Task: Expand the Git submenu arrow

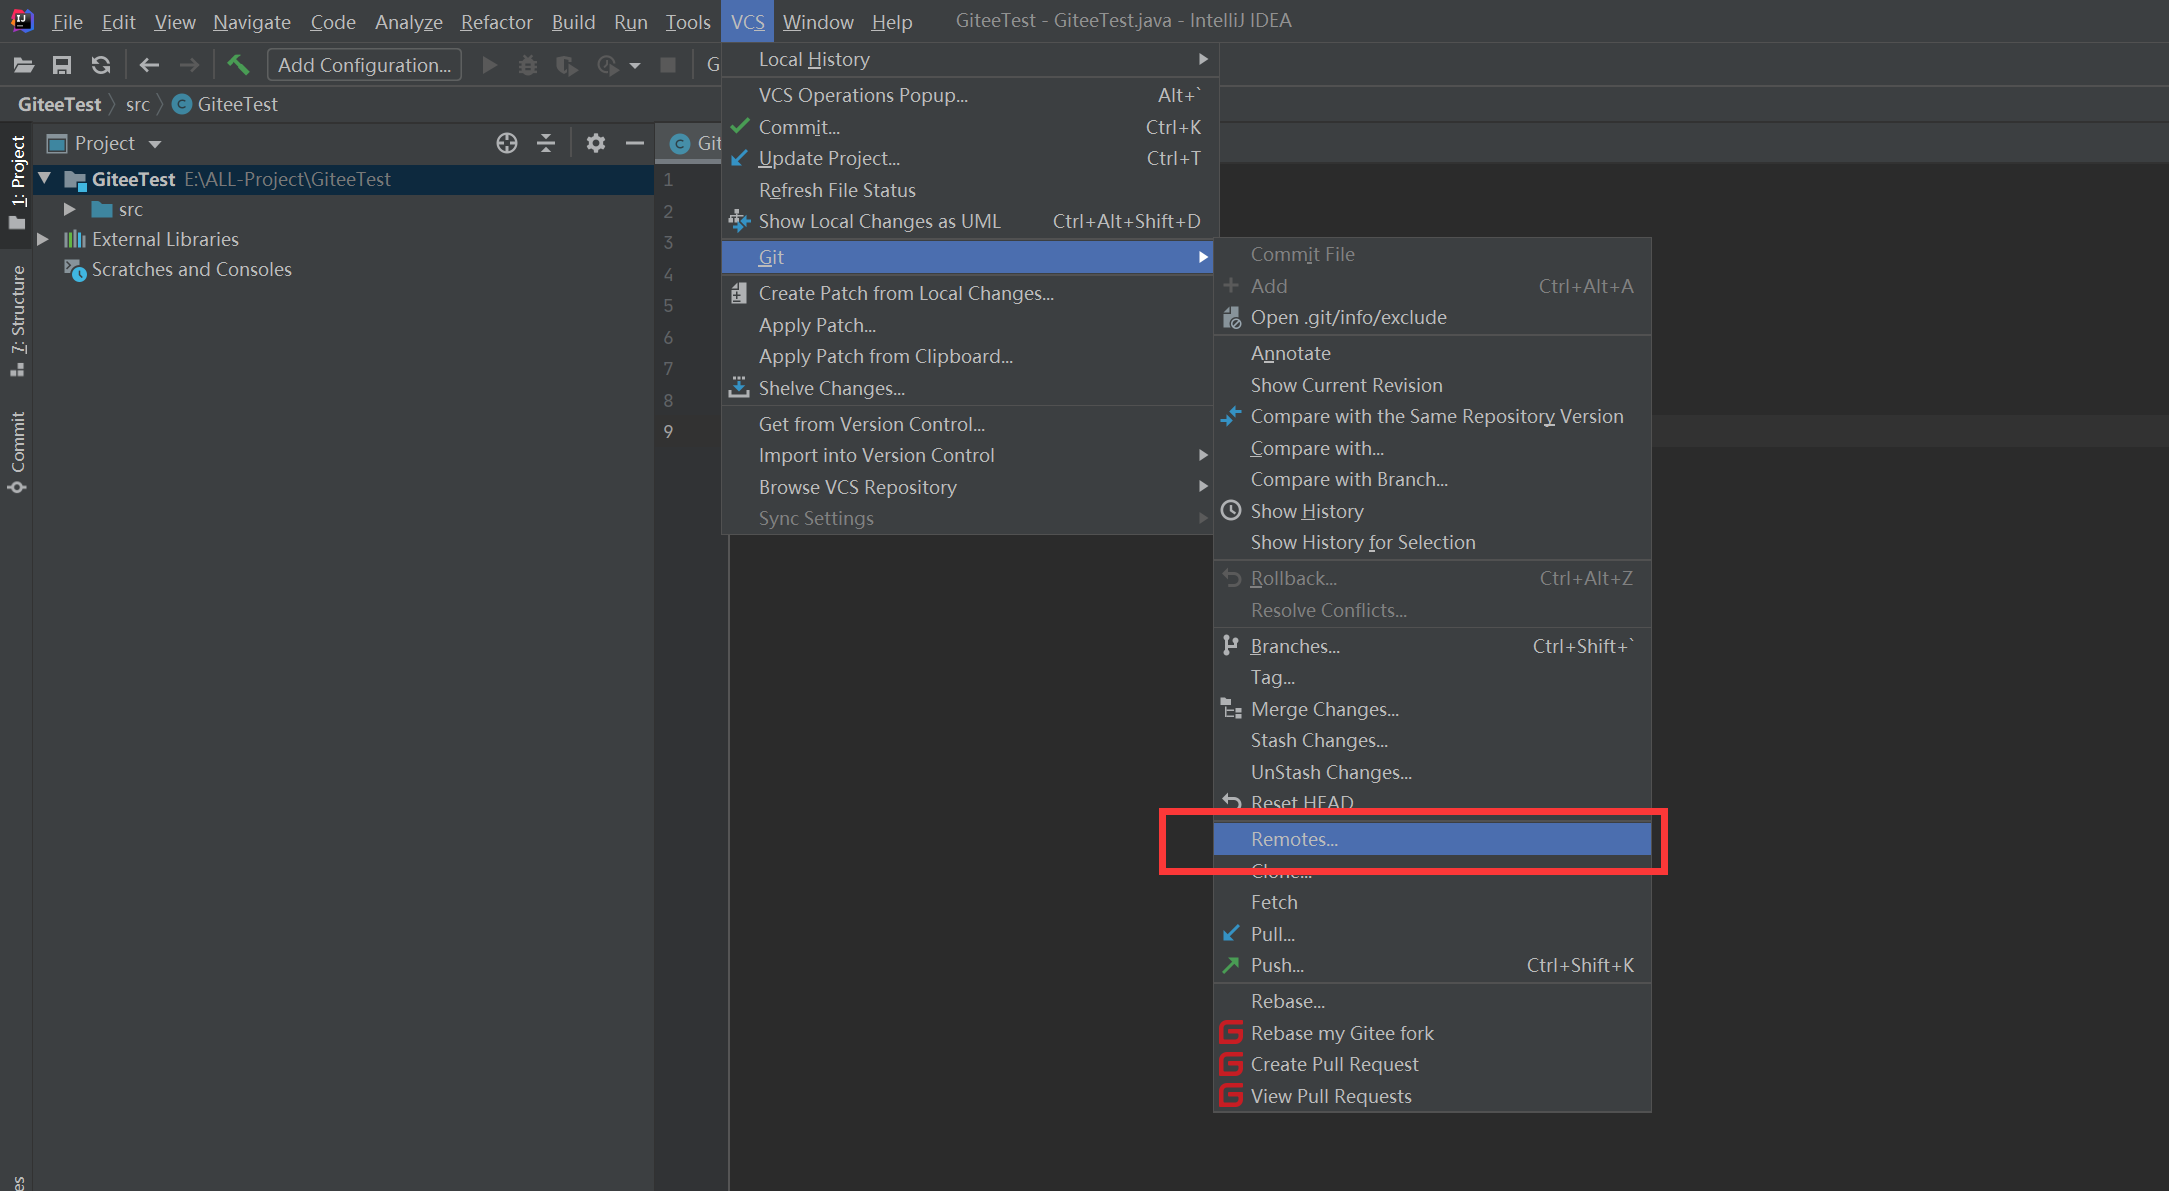Action: click(x=1203, y=257)
